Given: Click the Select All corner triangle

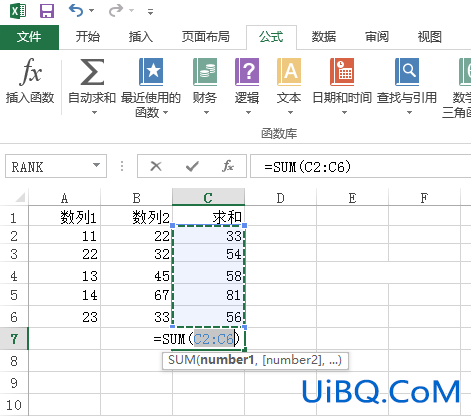Looking at the screenshot, I should tap(20, 198).
